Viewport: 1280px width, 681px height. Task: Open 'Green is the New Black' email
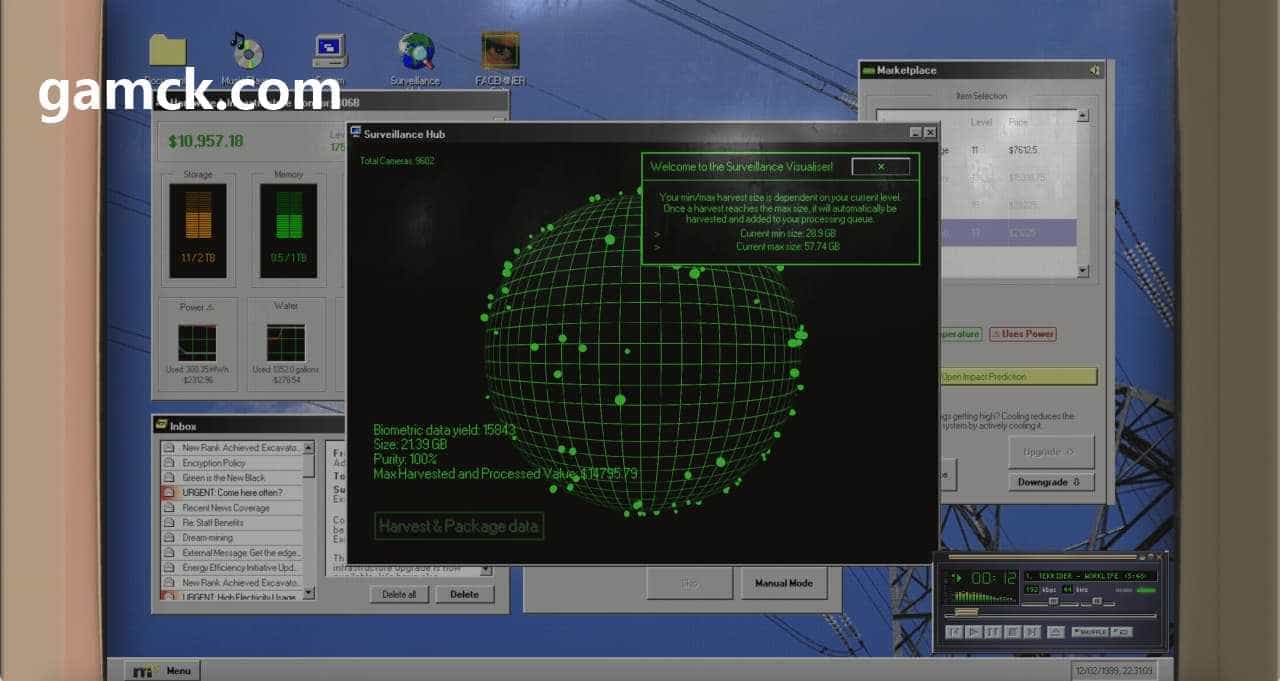click(231, 478)
